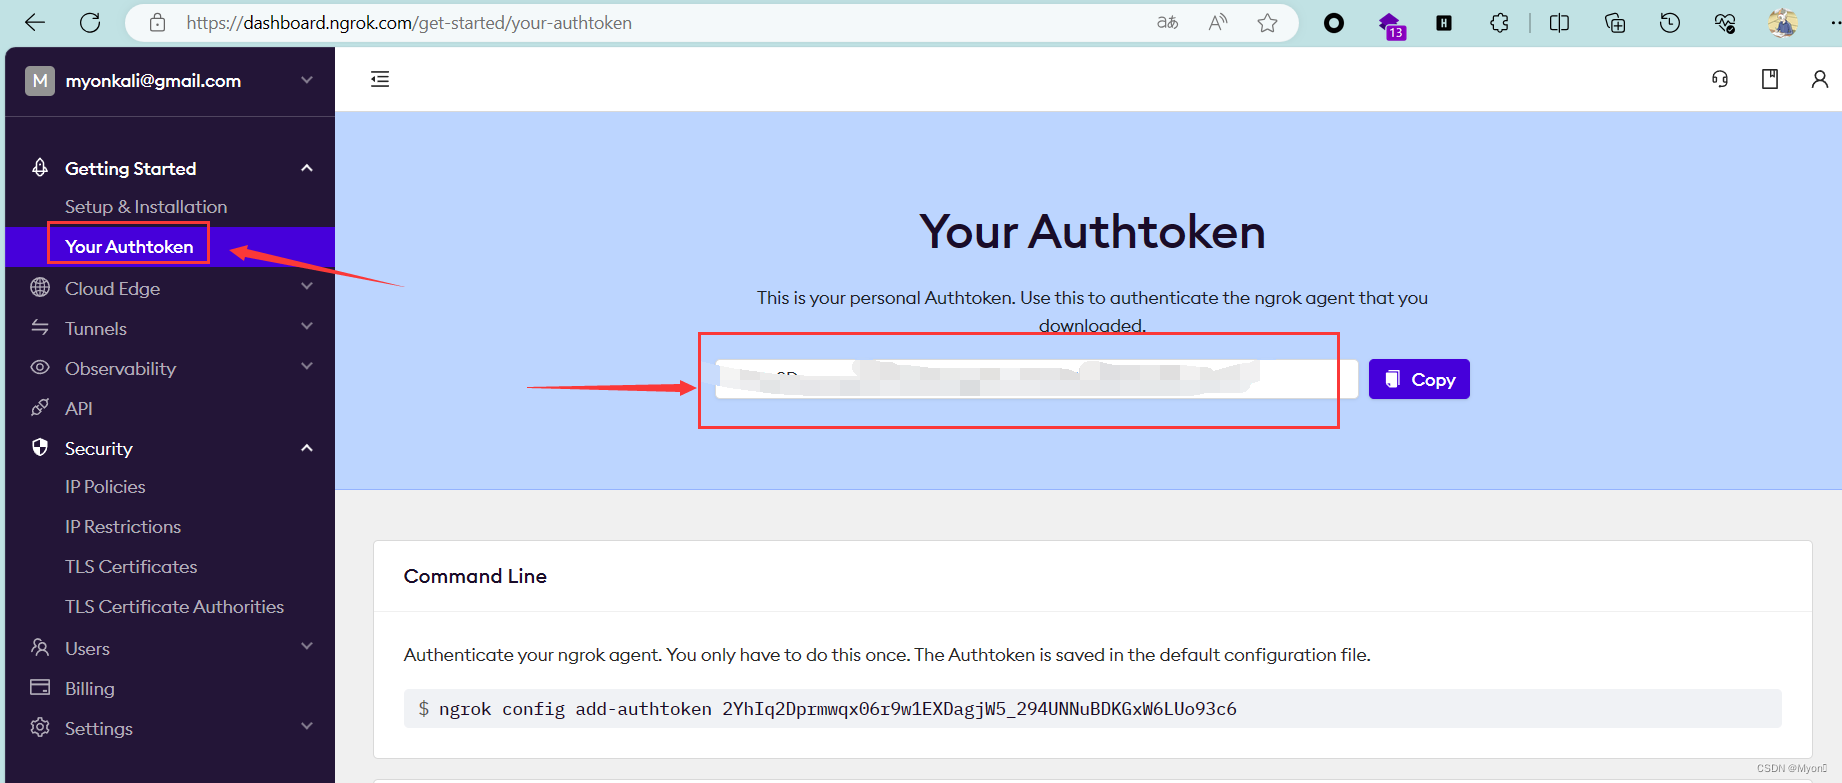Screen dimensions: 1842x783
Task: Expand the Observability chevron
Action: (307, 367)
